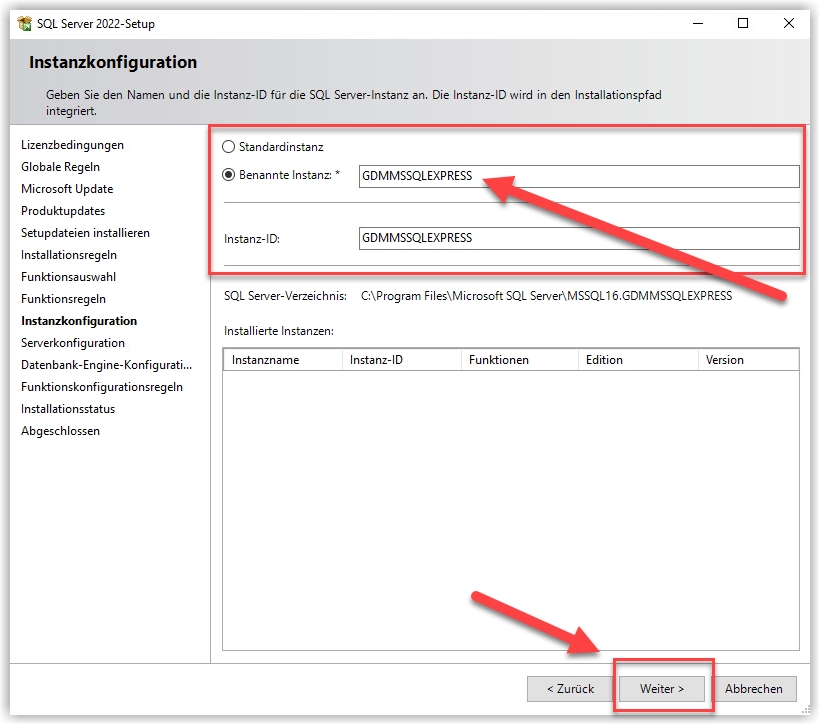The height and width of the screenshot is (725, 820).
Task: Click the Instanzname column header
Action: coord(282,360)
